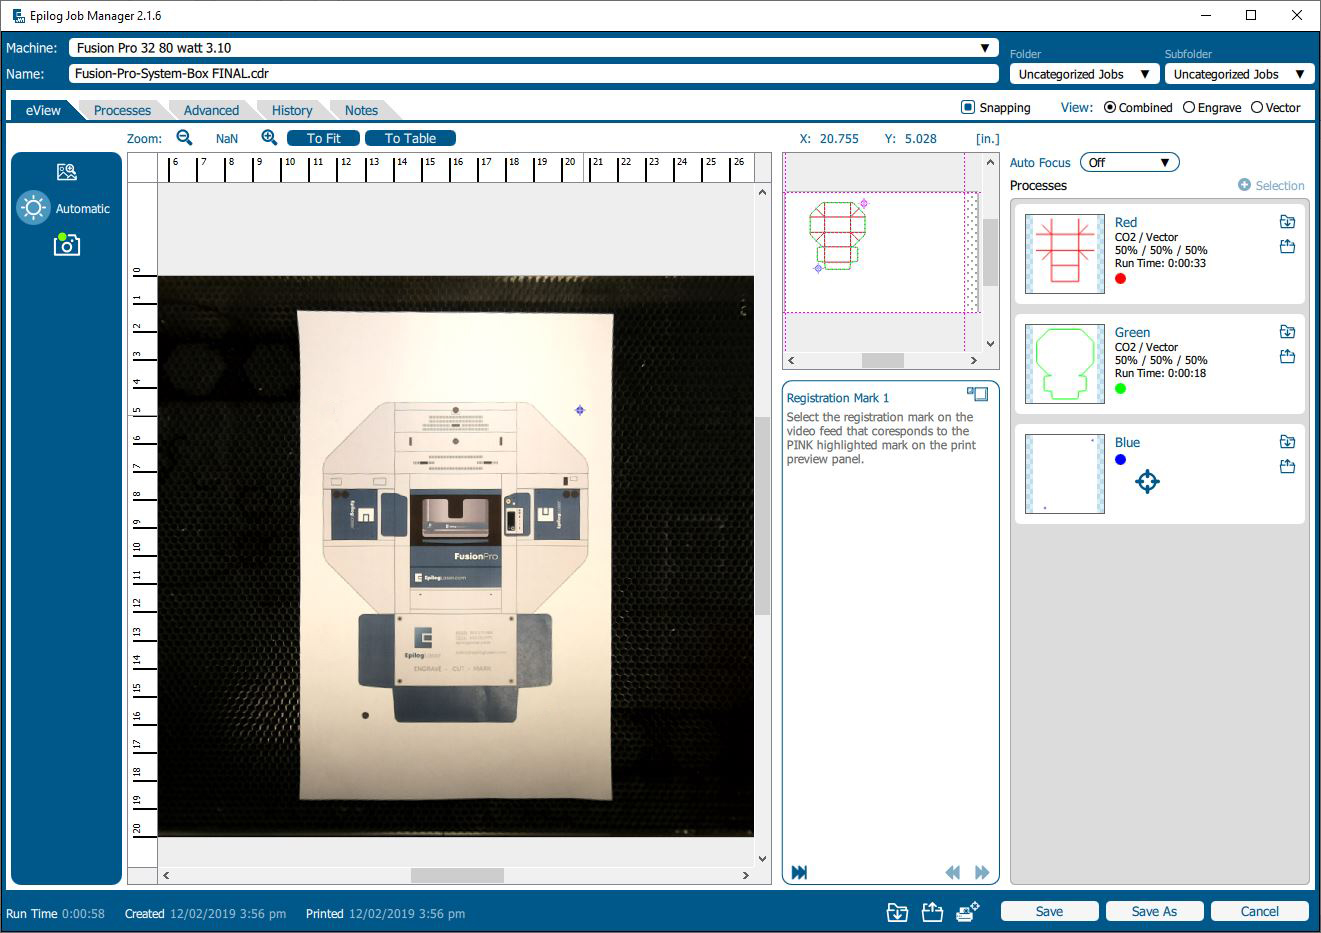Open the Advanced tab
The width and height of the screenshot is (1321, 933).
[x=211, y=110]
